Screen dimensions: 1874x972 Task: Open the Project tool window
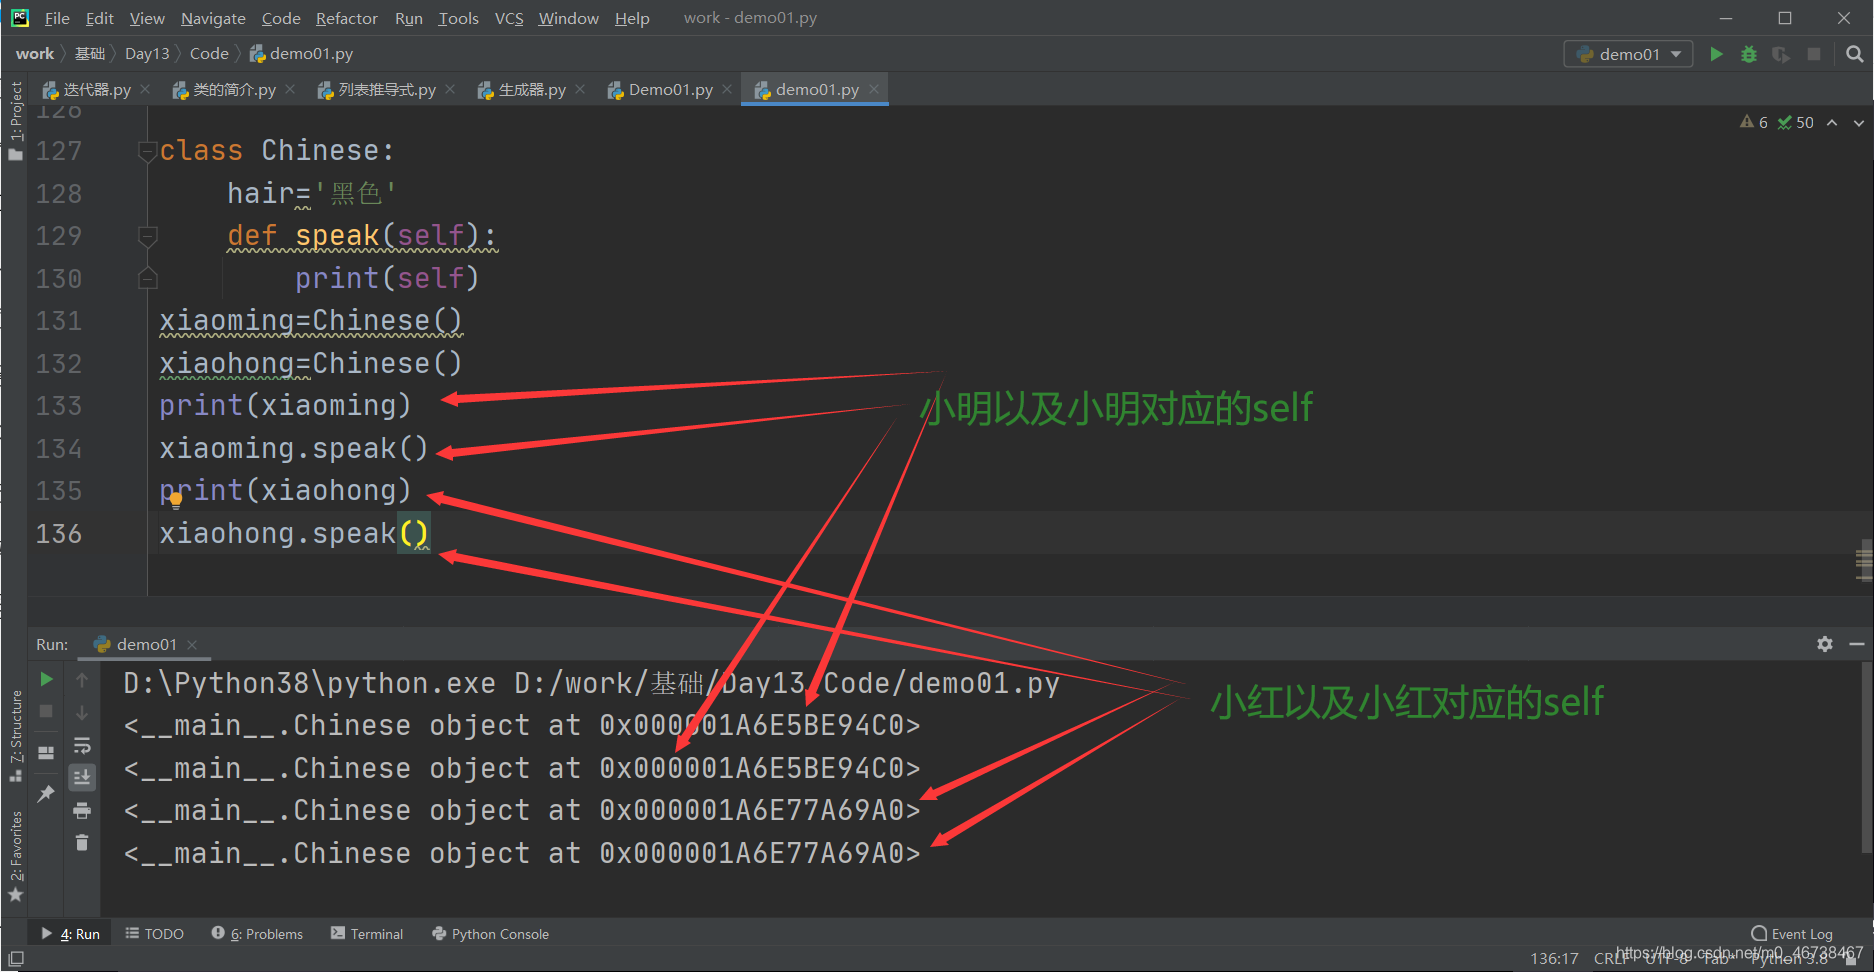pyautogui.click(x=15, y=120)
